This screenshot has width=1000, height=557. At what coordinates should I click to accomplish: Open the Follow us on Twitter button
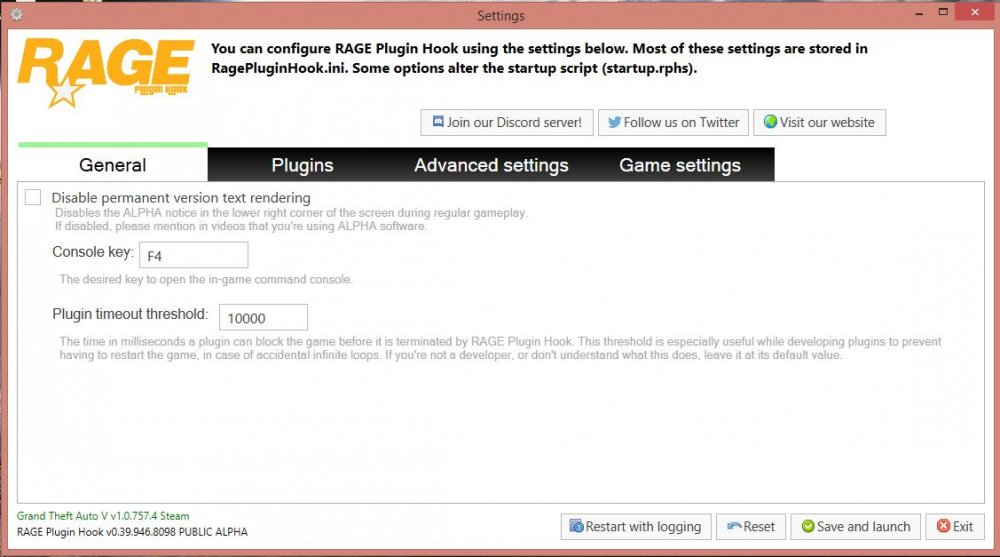(673, 123)
